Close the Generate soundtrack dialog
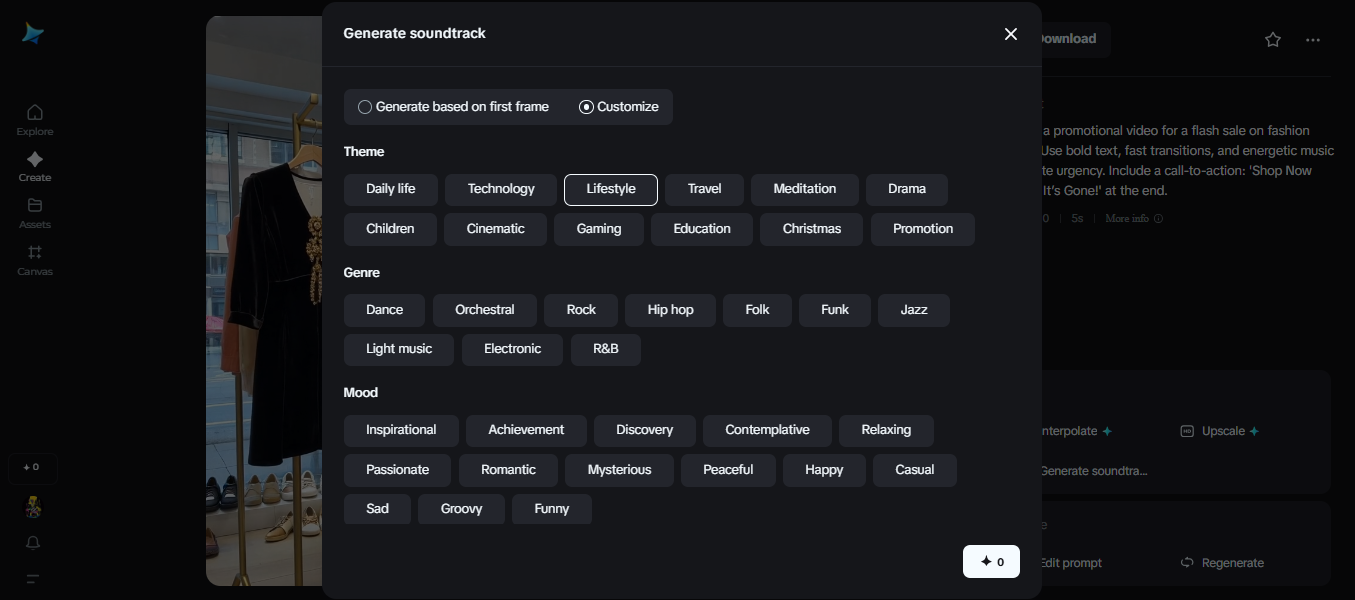 click(1011, 34)
